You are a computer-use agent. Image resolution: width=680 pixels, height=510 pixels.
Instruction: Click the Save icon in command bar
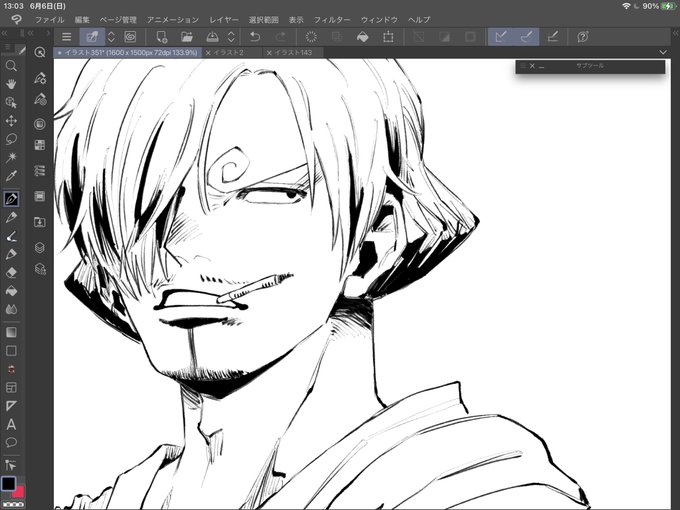[212, 37]
